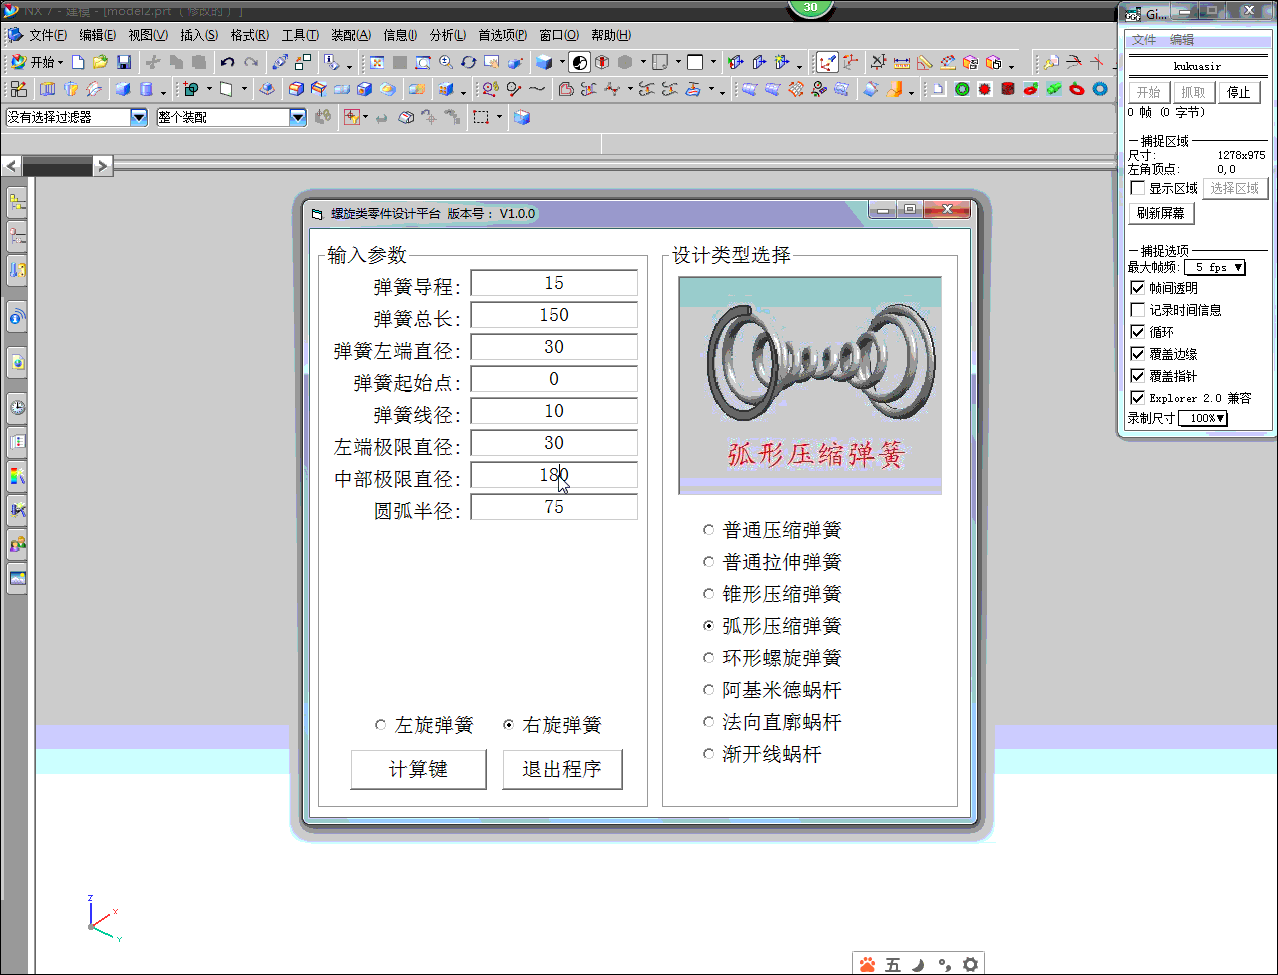Click the 刷新屏幕 button

click(1161, 213)
